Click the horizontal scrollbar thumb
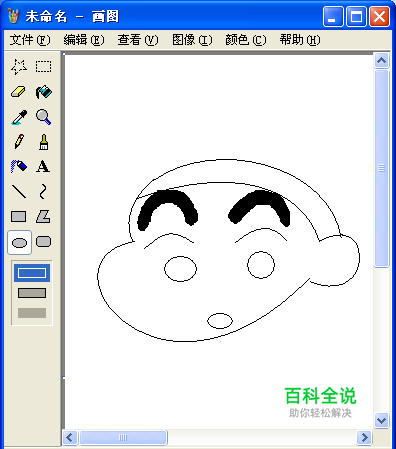The image size is (396, 449). [123, 437]
